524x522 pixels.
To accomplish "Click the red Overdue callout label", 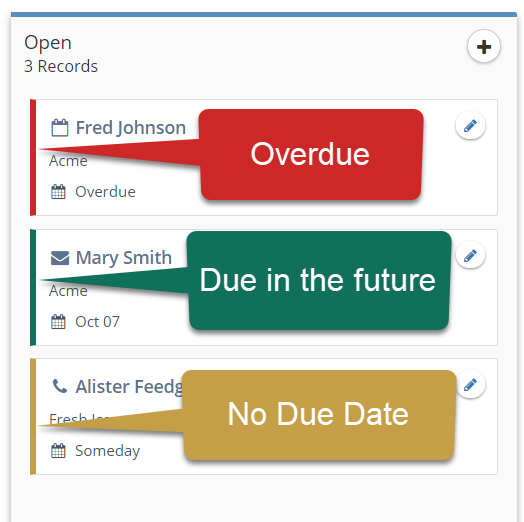I will pyautogui.click(x=310, y=154).
